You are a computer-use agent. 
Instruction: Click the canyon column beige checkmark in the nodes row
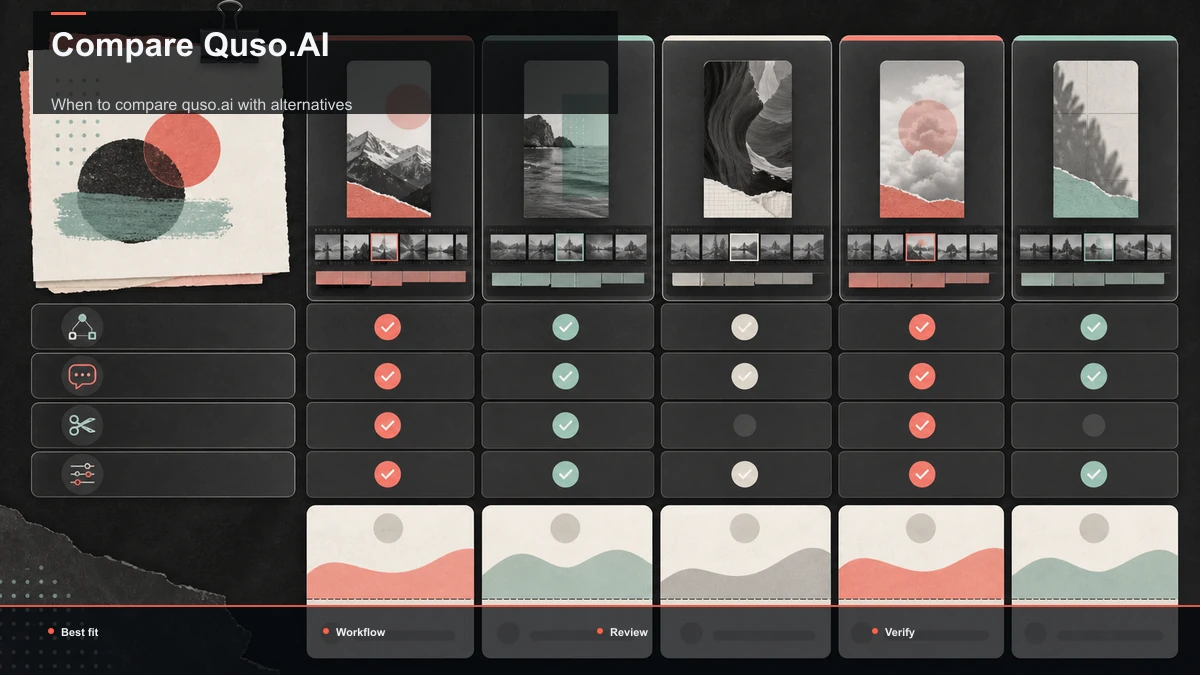(x=744, y=327)
